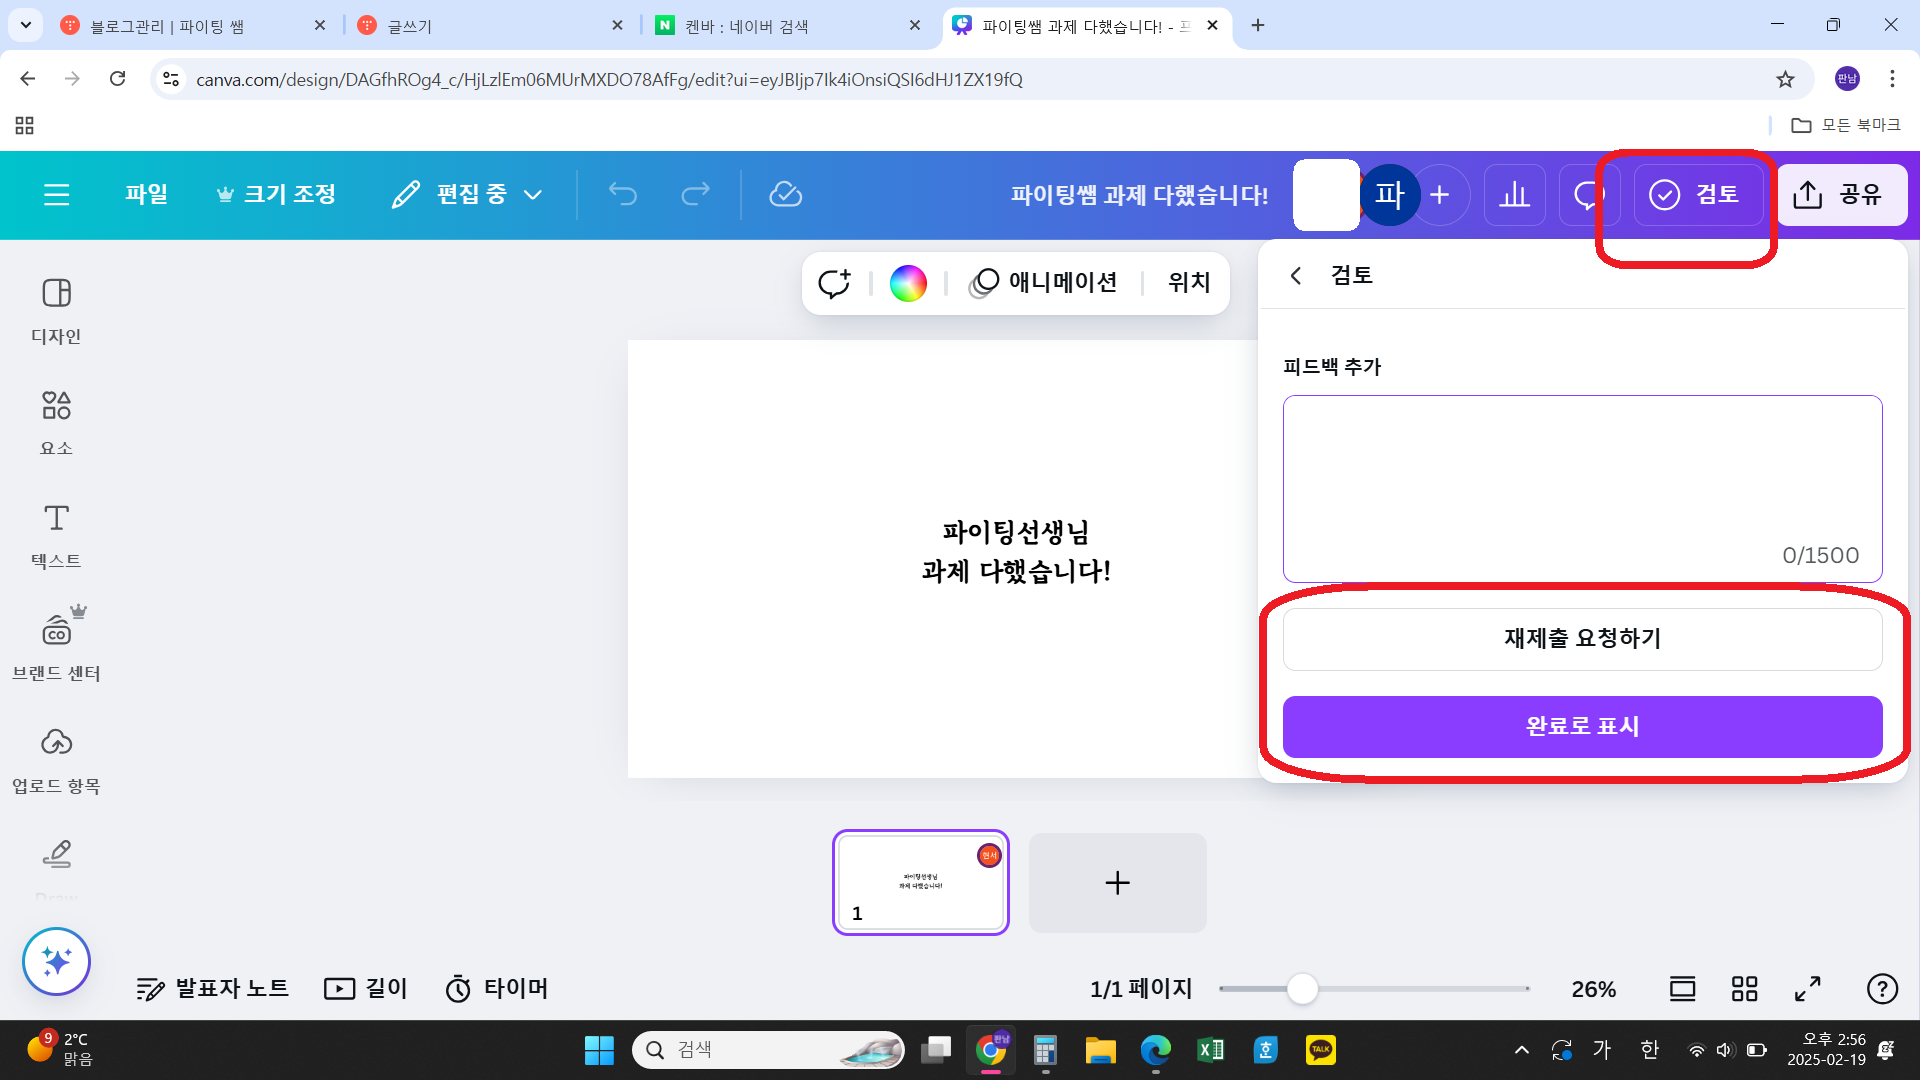Redo action arrow in top bar

(x=695, y=194)
